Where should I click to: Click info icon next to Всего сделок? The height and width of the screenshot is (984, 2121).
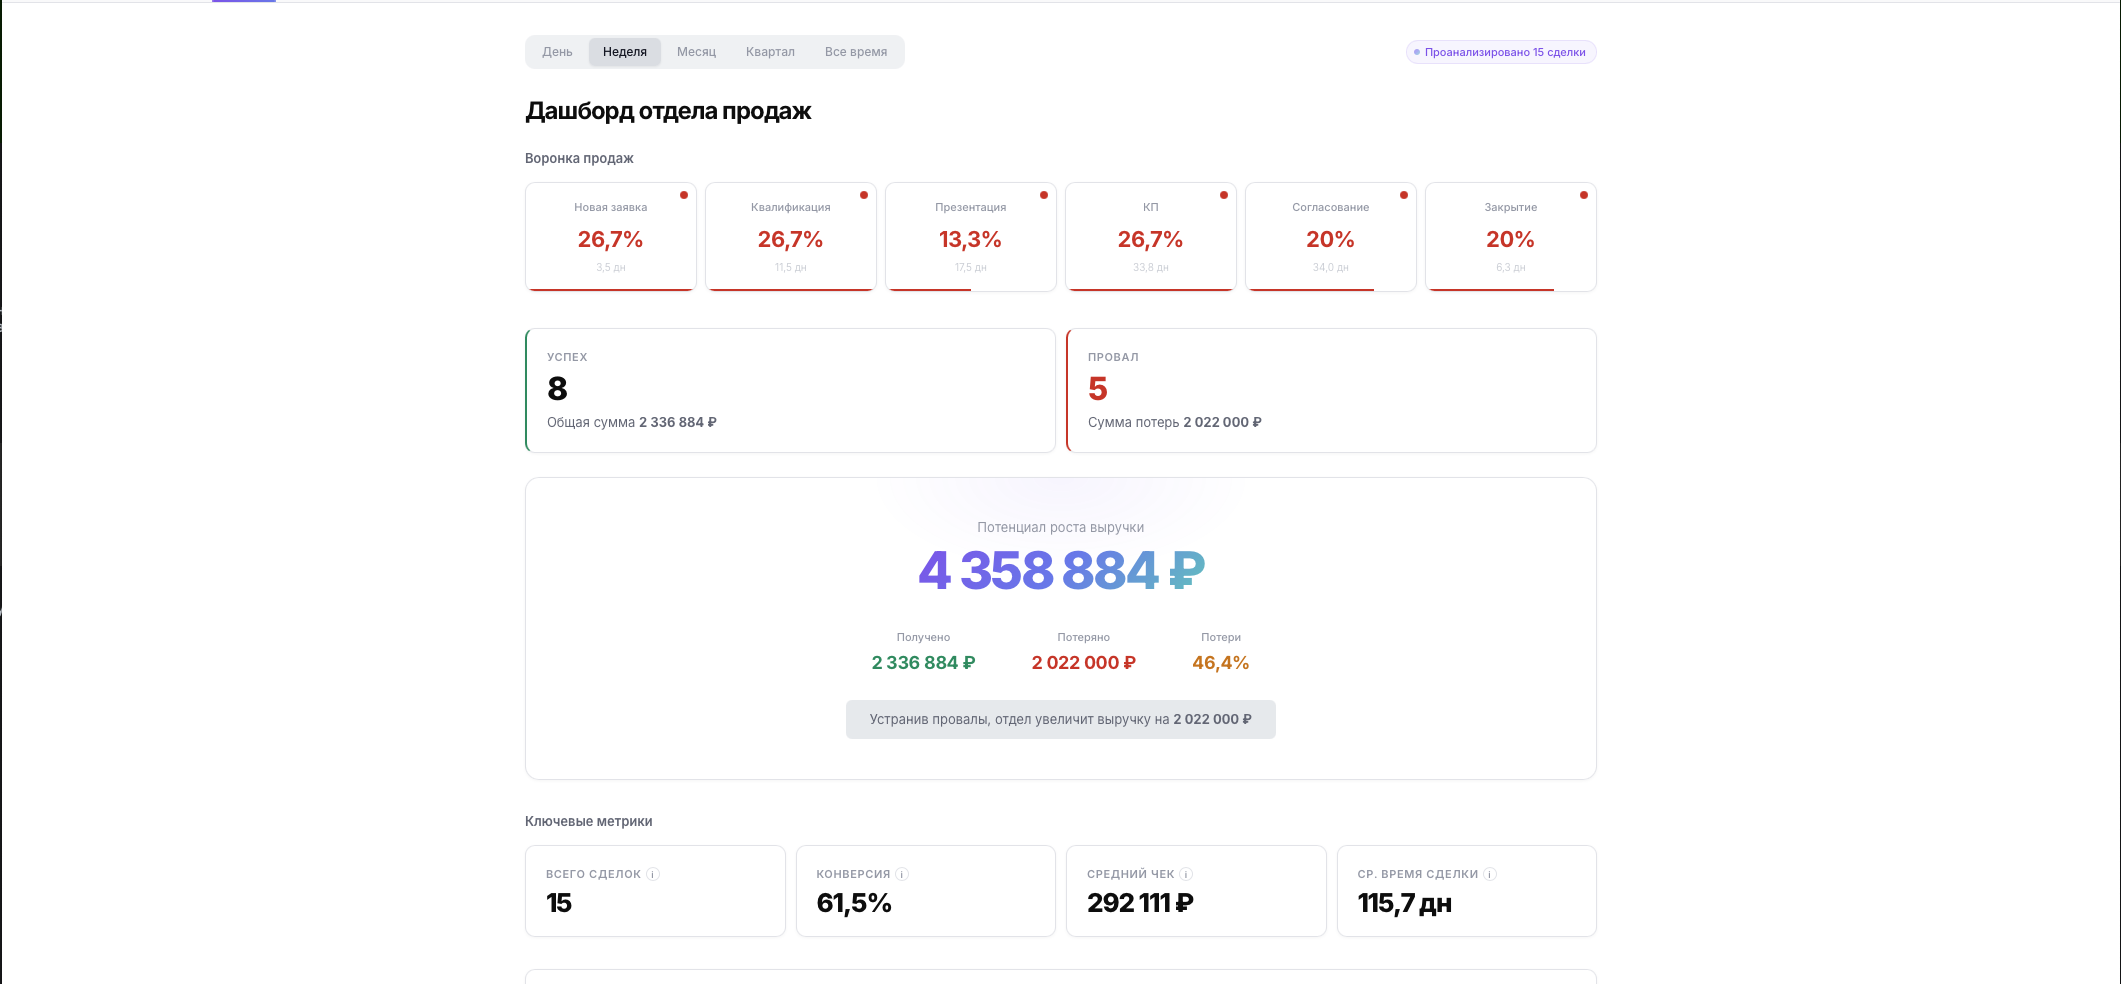pos(653,874)
